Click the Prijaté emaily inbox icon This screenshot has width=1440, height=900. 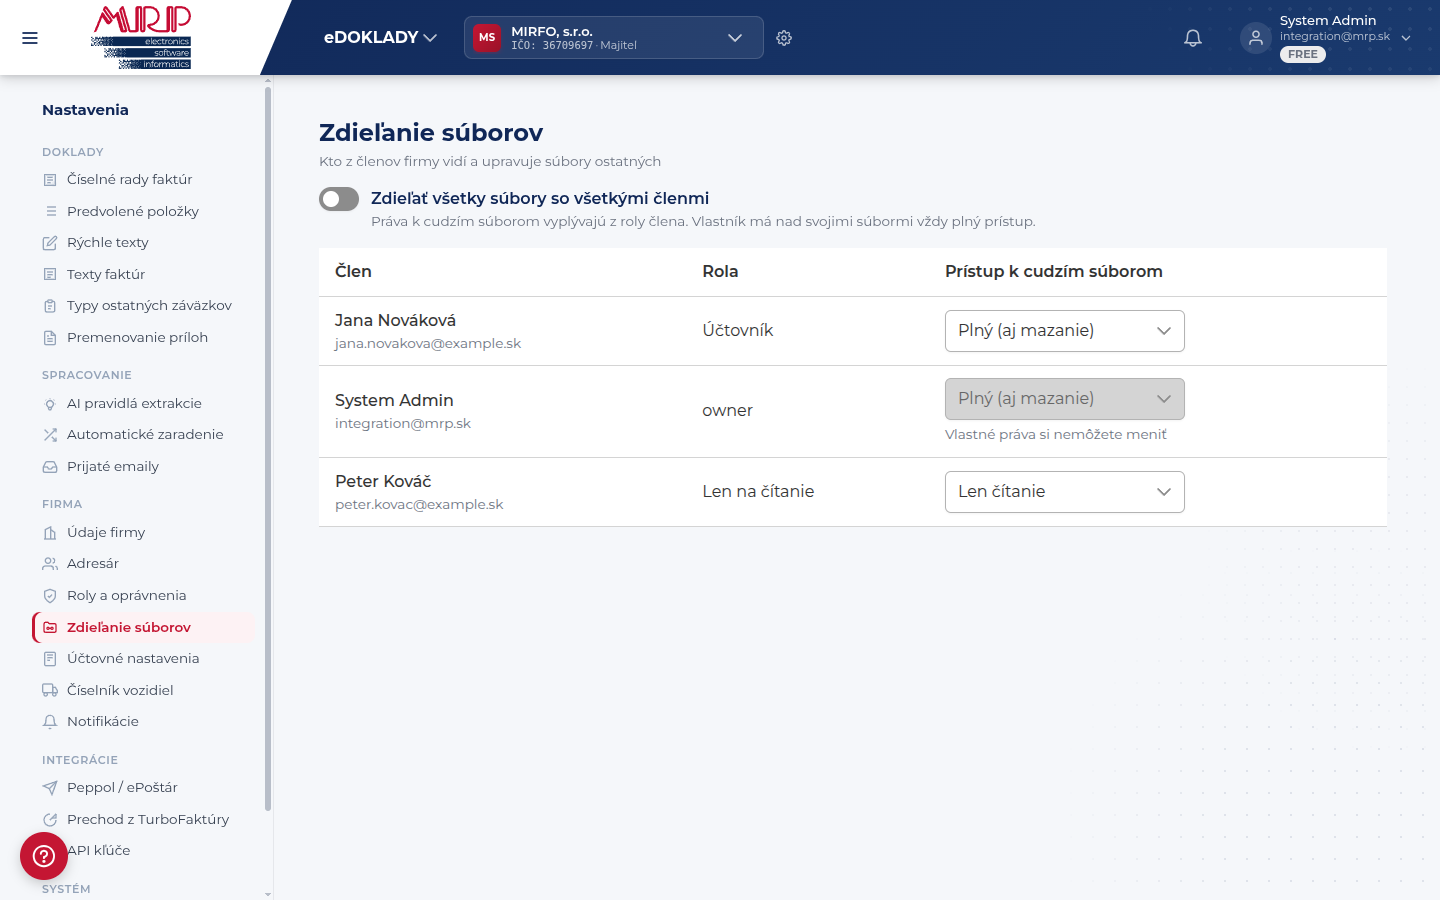coord(50,467)
